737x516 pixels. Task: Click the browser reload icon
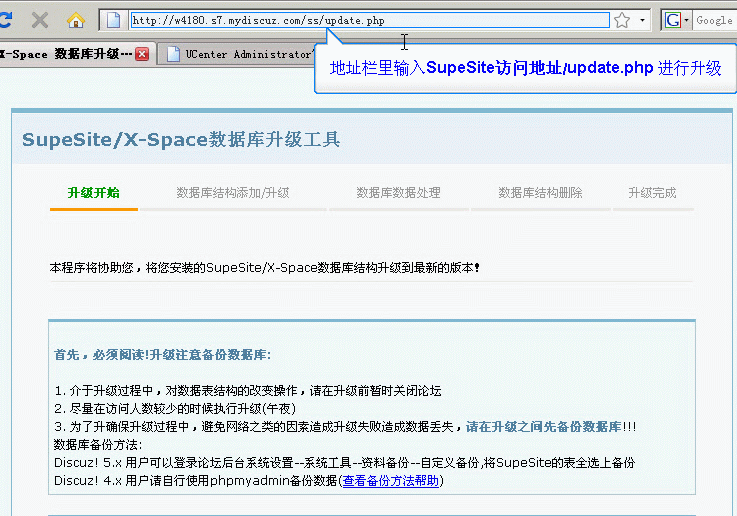pyautogui.click(x=8, y=20)
